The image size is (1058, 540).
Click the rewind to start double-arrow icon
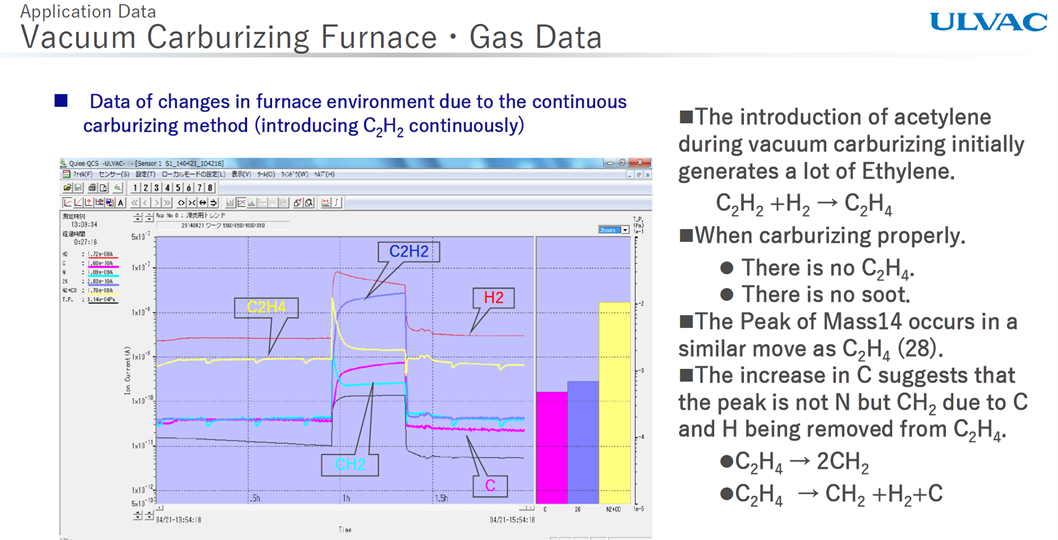[136, 202]
